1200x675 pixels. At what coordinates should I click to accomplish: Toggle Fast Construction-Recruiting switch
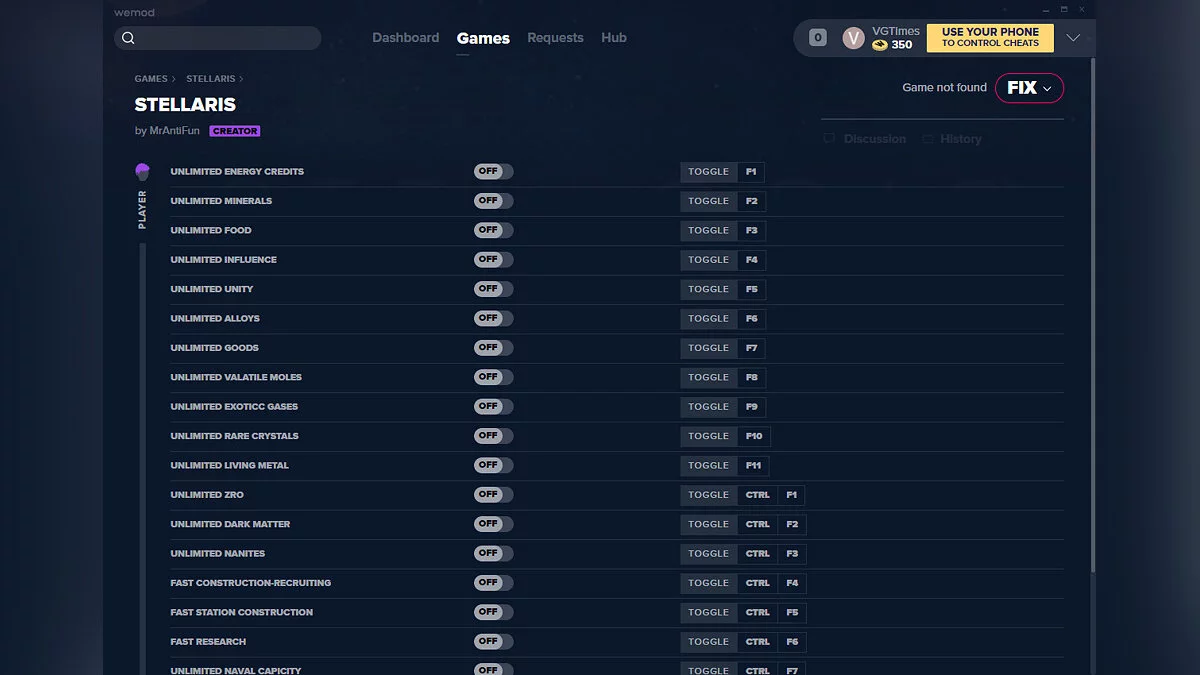(493, 583)
